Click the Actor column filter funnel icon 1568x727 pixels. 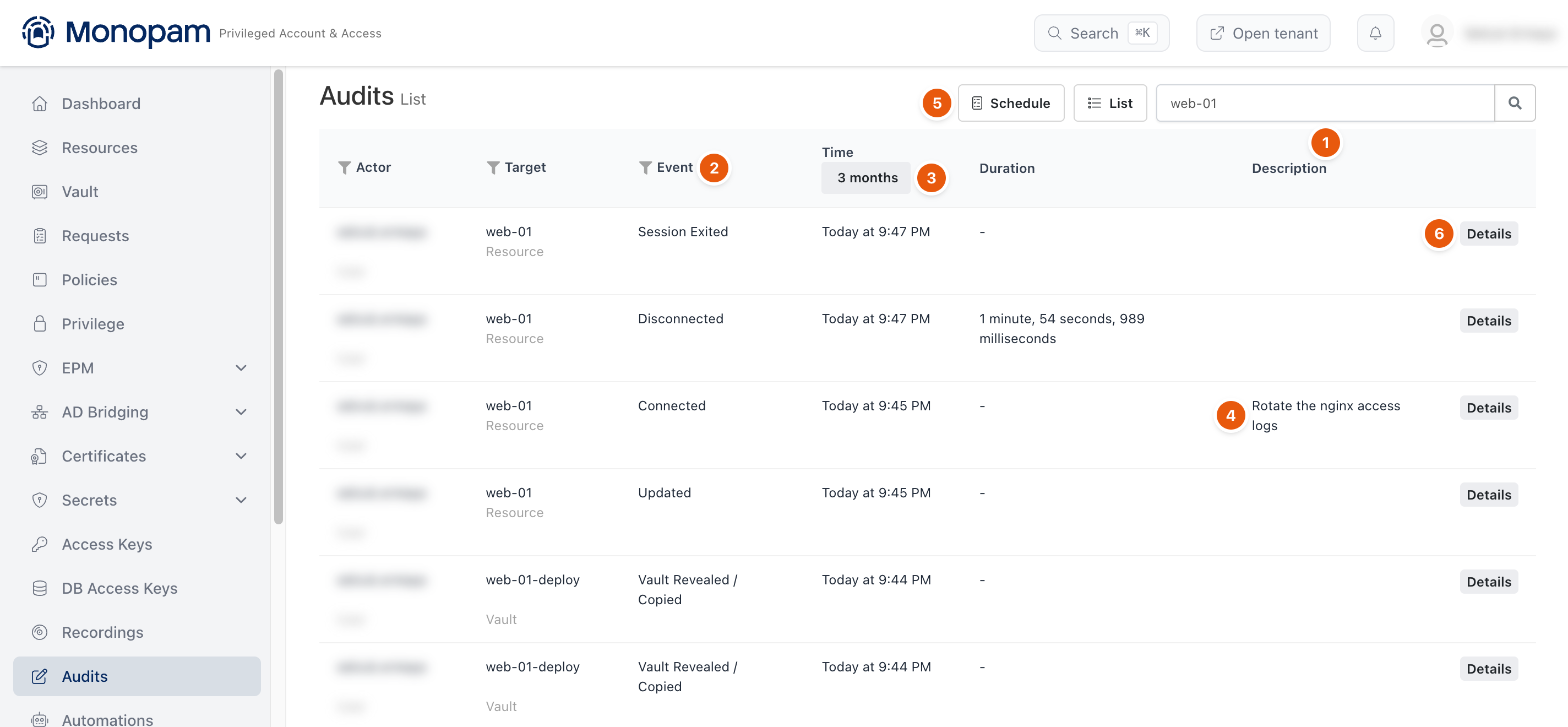tap(344, 168)
